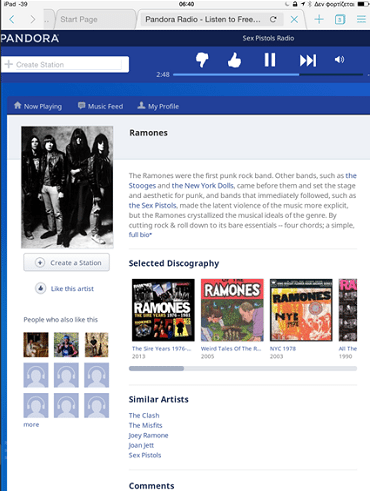Viewport: 370px width, 491px height.
Task: Click Like this artist
Action: click(65, 289)
